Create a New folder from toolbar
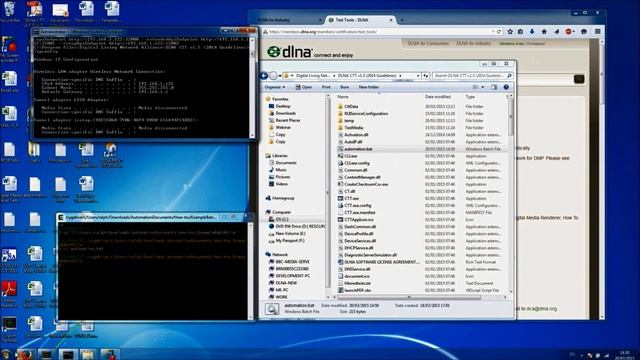640x360 pixels. [x=369, y=87]
